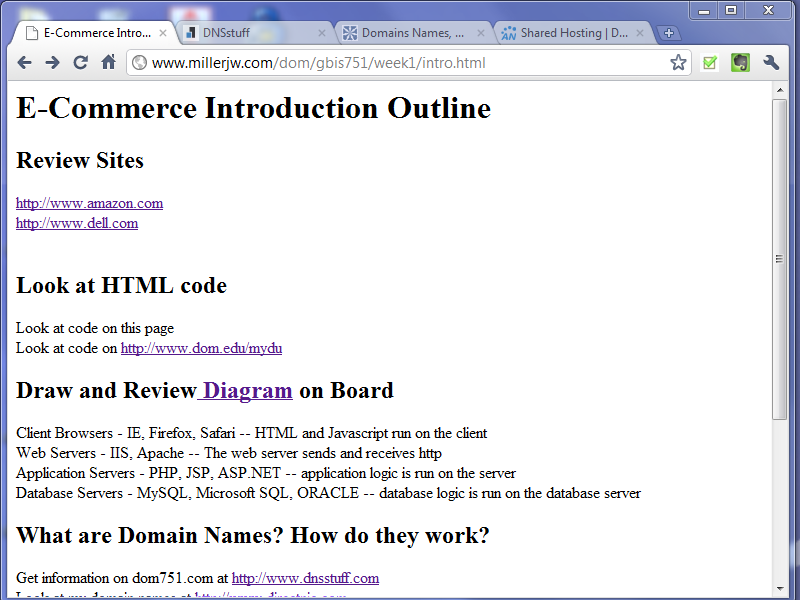Click the green checkmark extension icon
The image size is (800, 600).
point(710,63)
